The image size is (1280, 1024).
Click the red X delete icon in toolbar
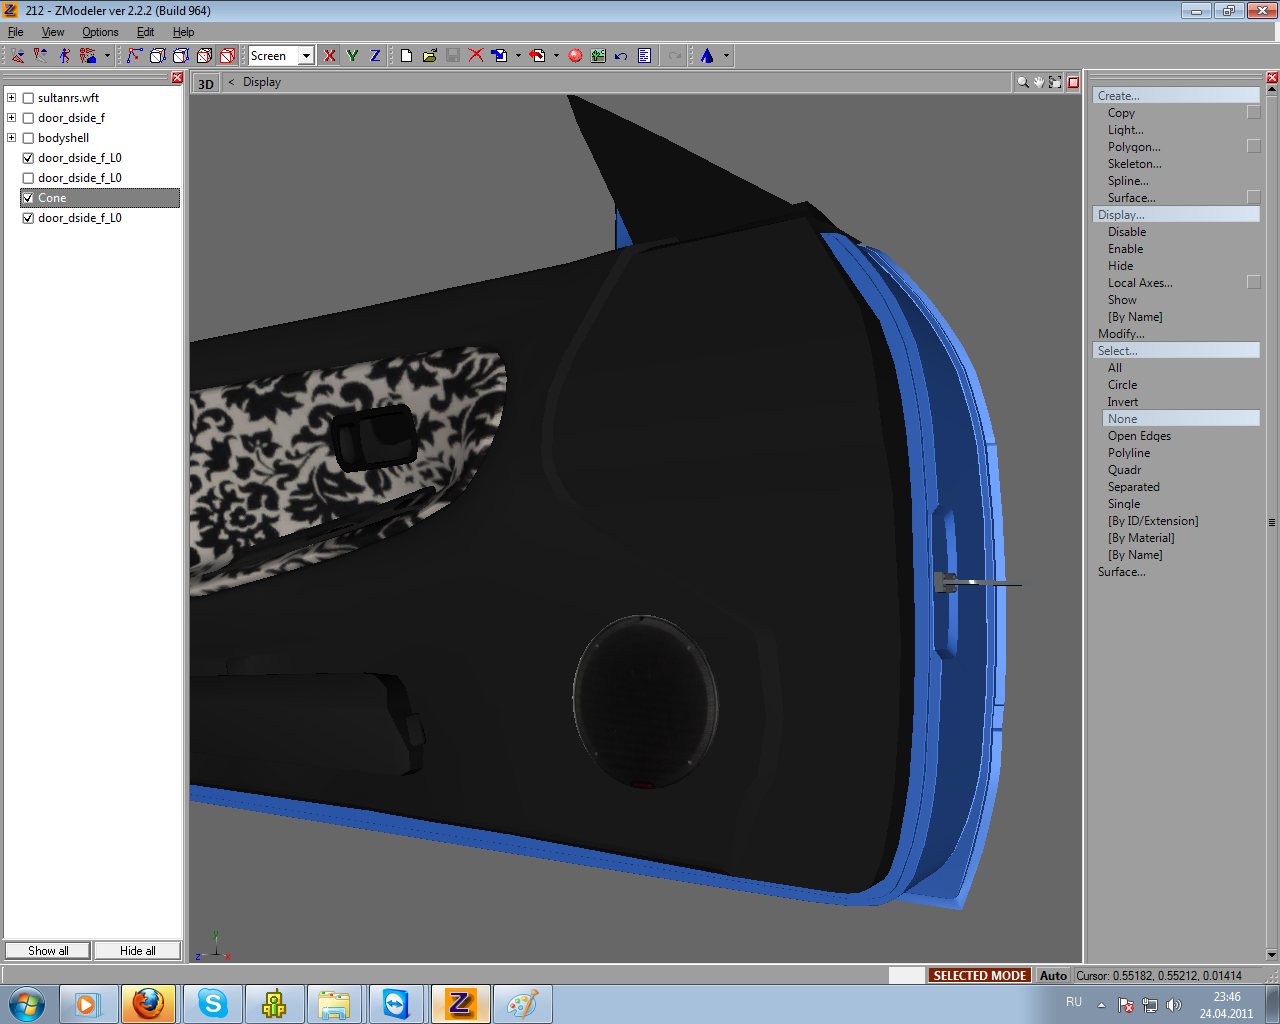(x=476, y=56)
